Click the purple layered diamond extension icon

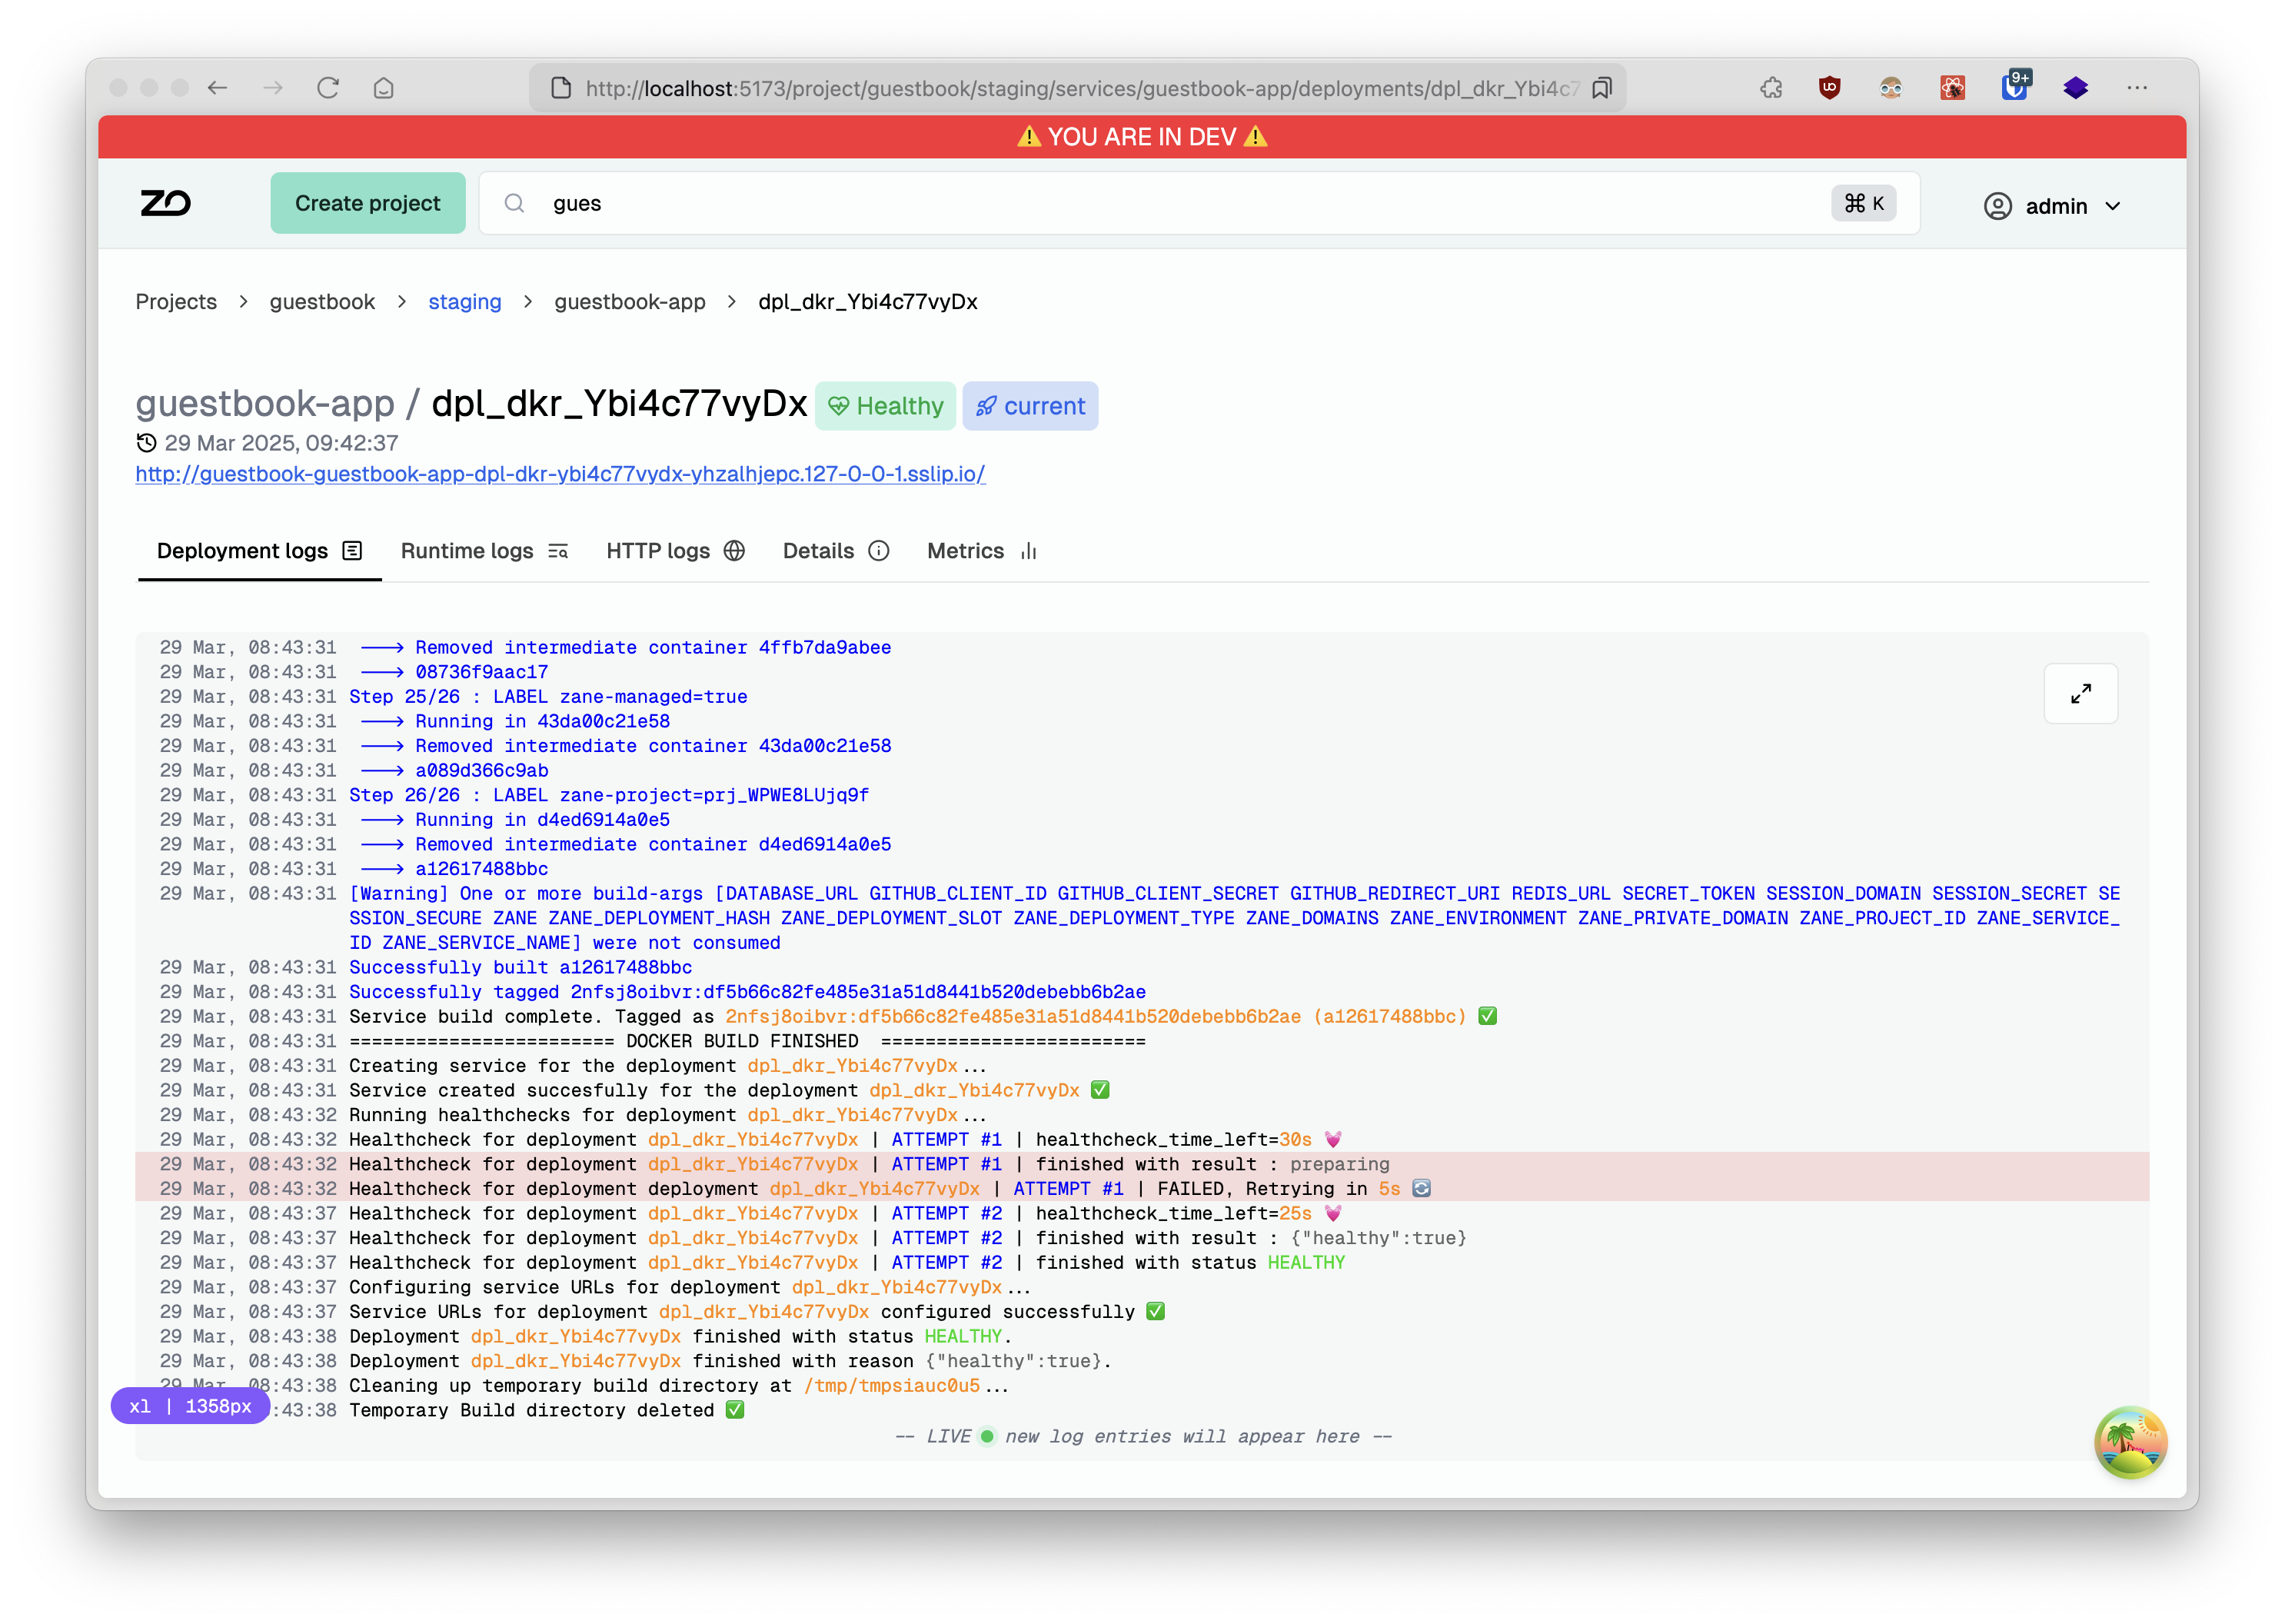(x=2076, y=88)
